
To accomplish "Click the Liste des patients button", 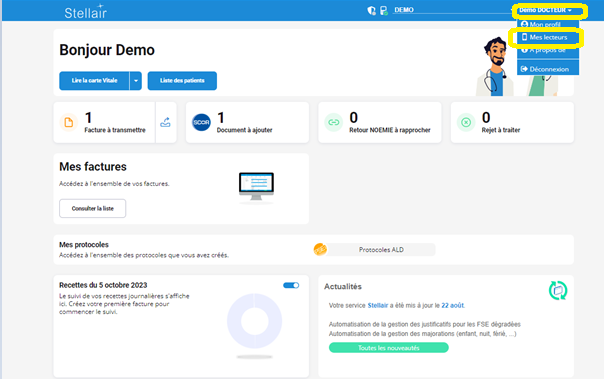I will (x=182, y=81).
